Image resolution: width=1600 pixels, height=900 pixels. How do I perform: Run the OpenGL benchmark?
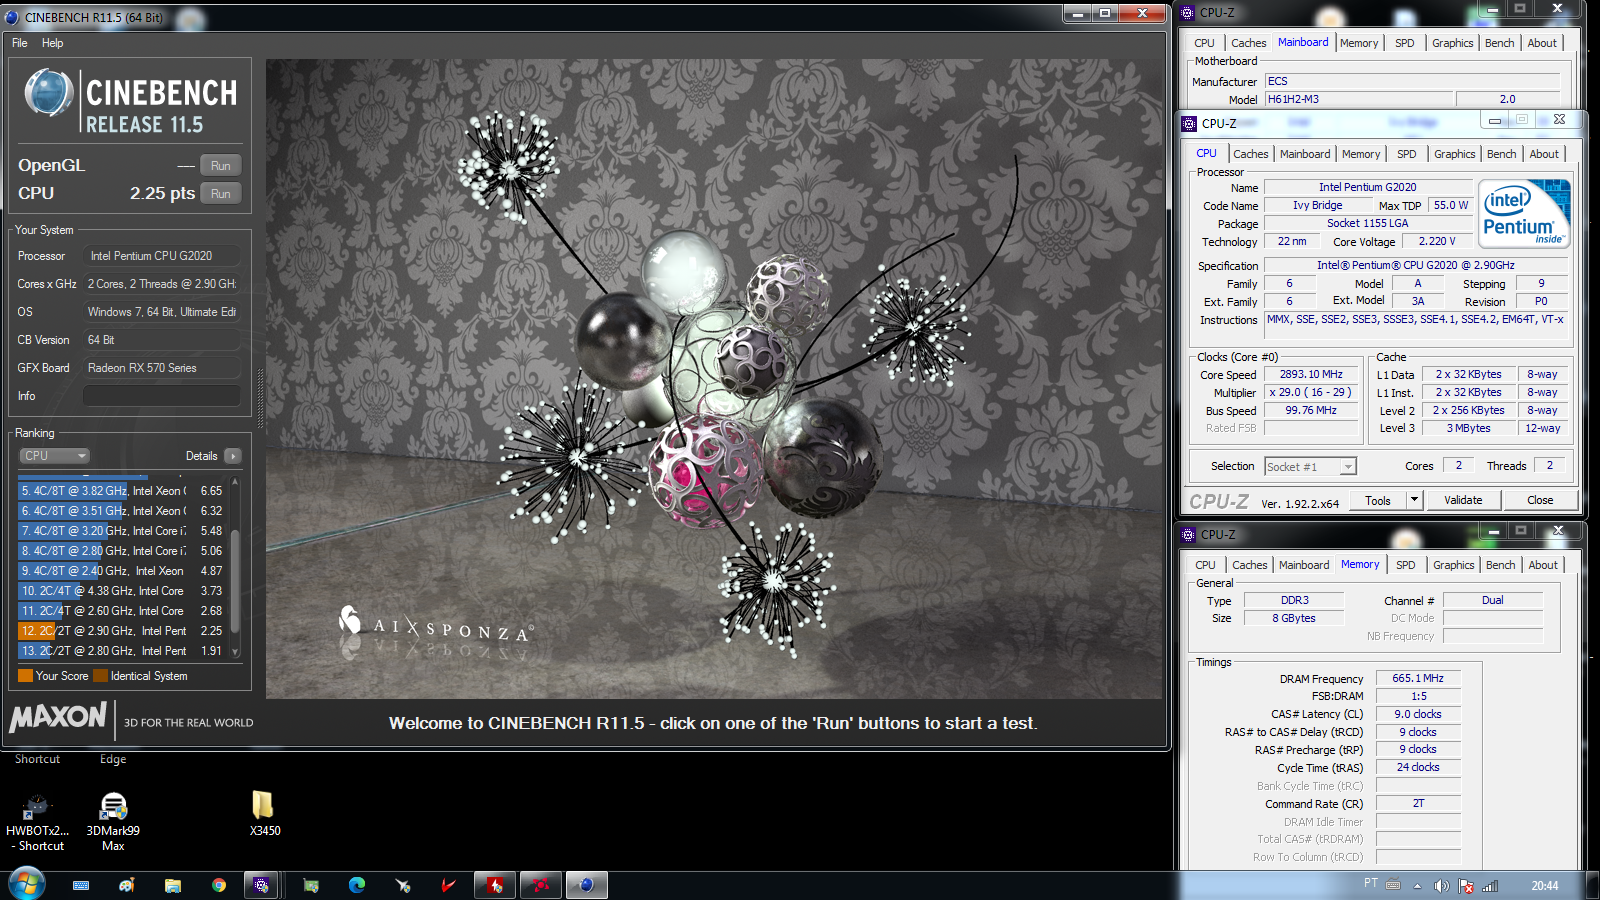[x=221, y=166]
